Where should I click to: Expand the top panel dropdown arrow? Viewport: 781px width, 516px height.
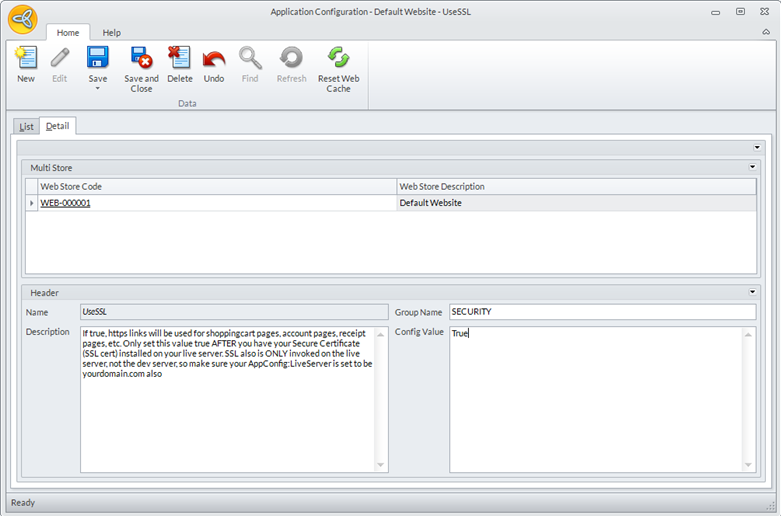(x=757, y=147)
